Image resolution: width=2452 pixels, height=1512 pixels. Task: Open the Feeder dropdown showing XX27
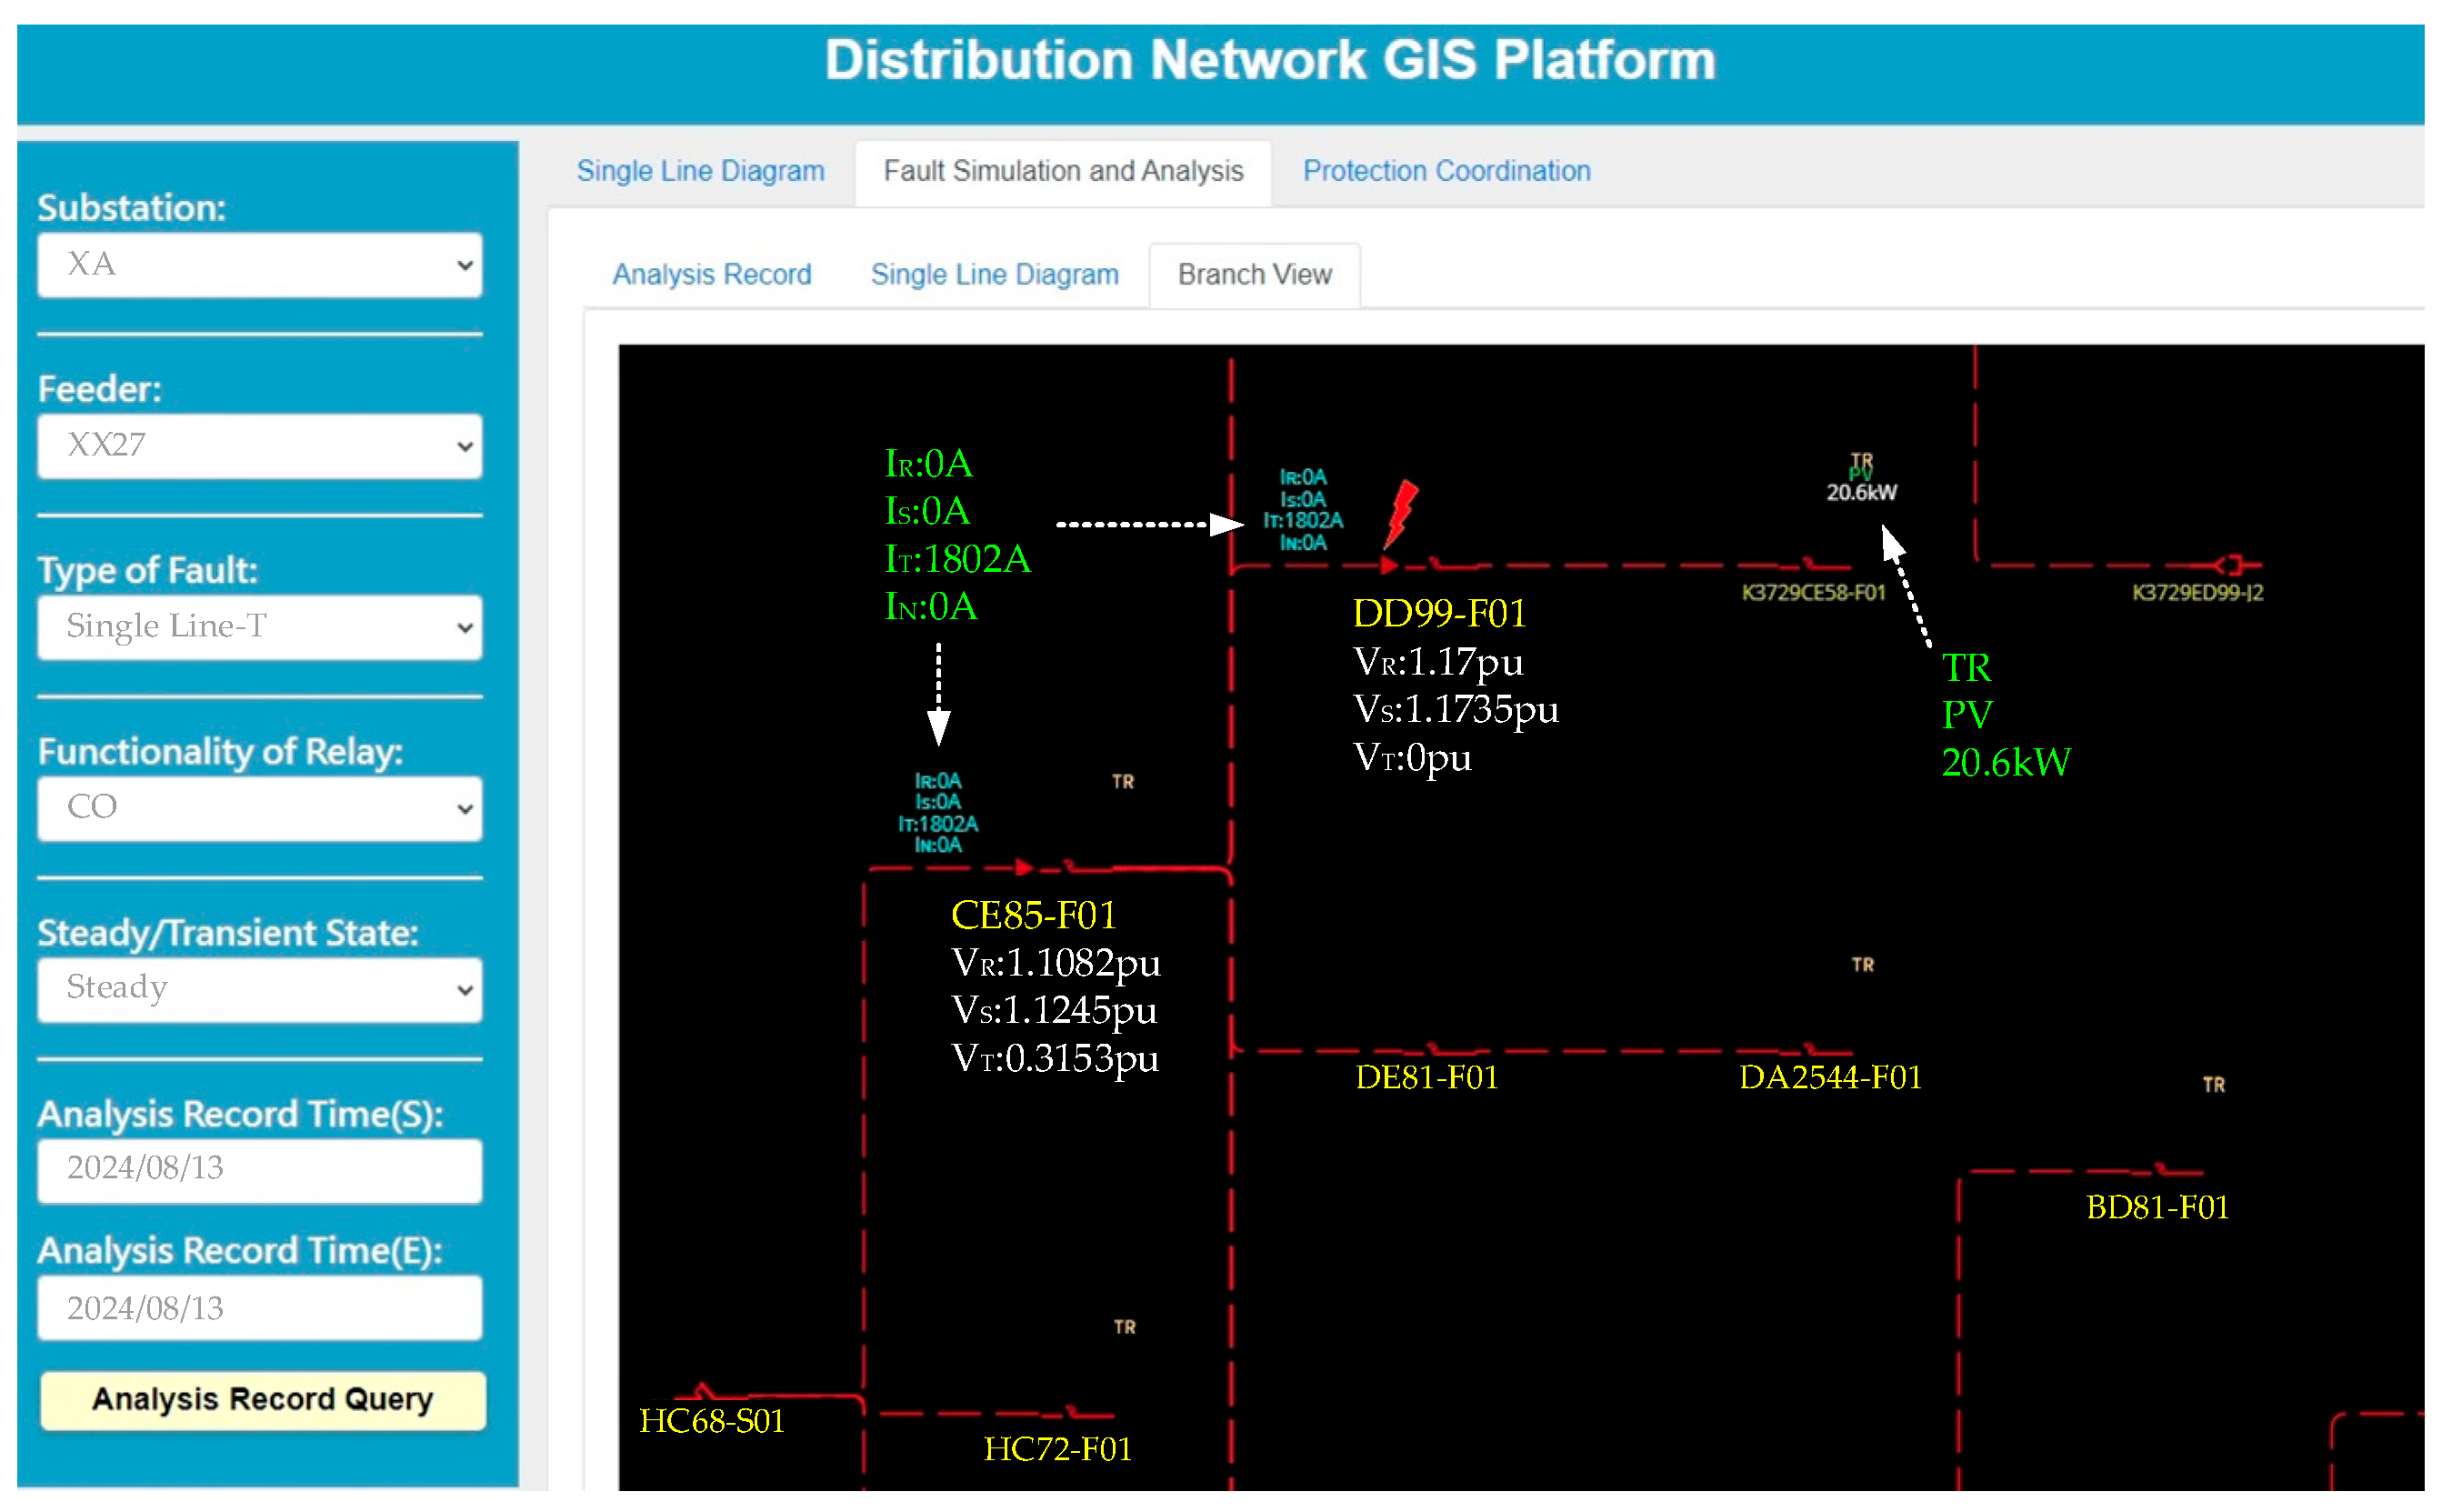(260, 446)
